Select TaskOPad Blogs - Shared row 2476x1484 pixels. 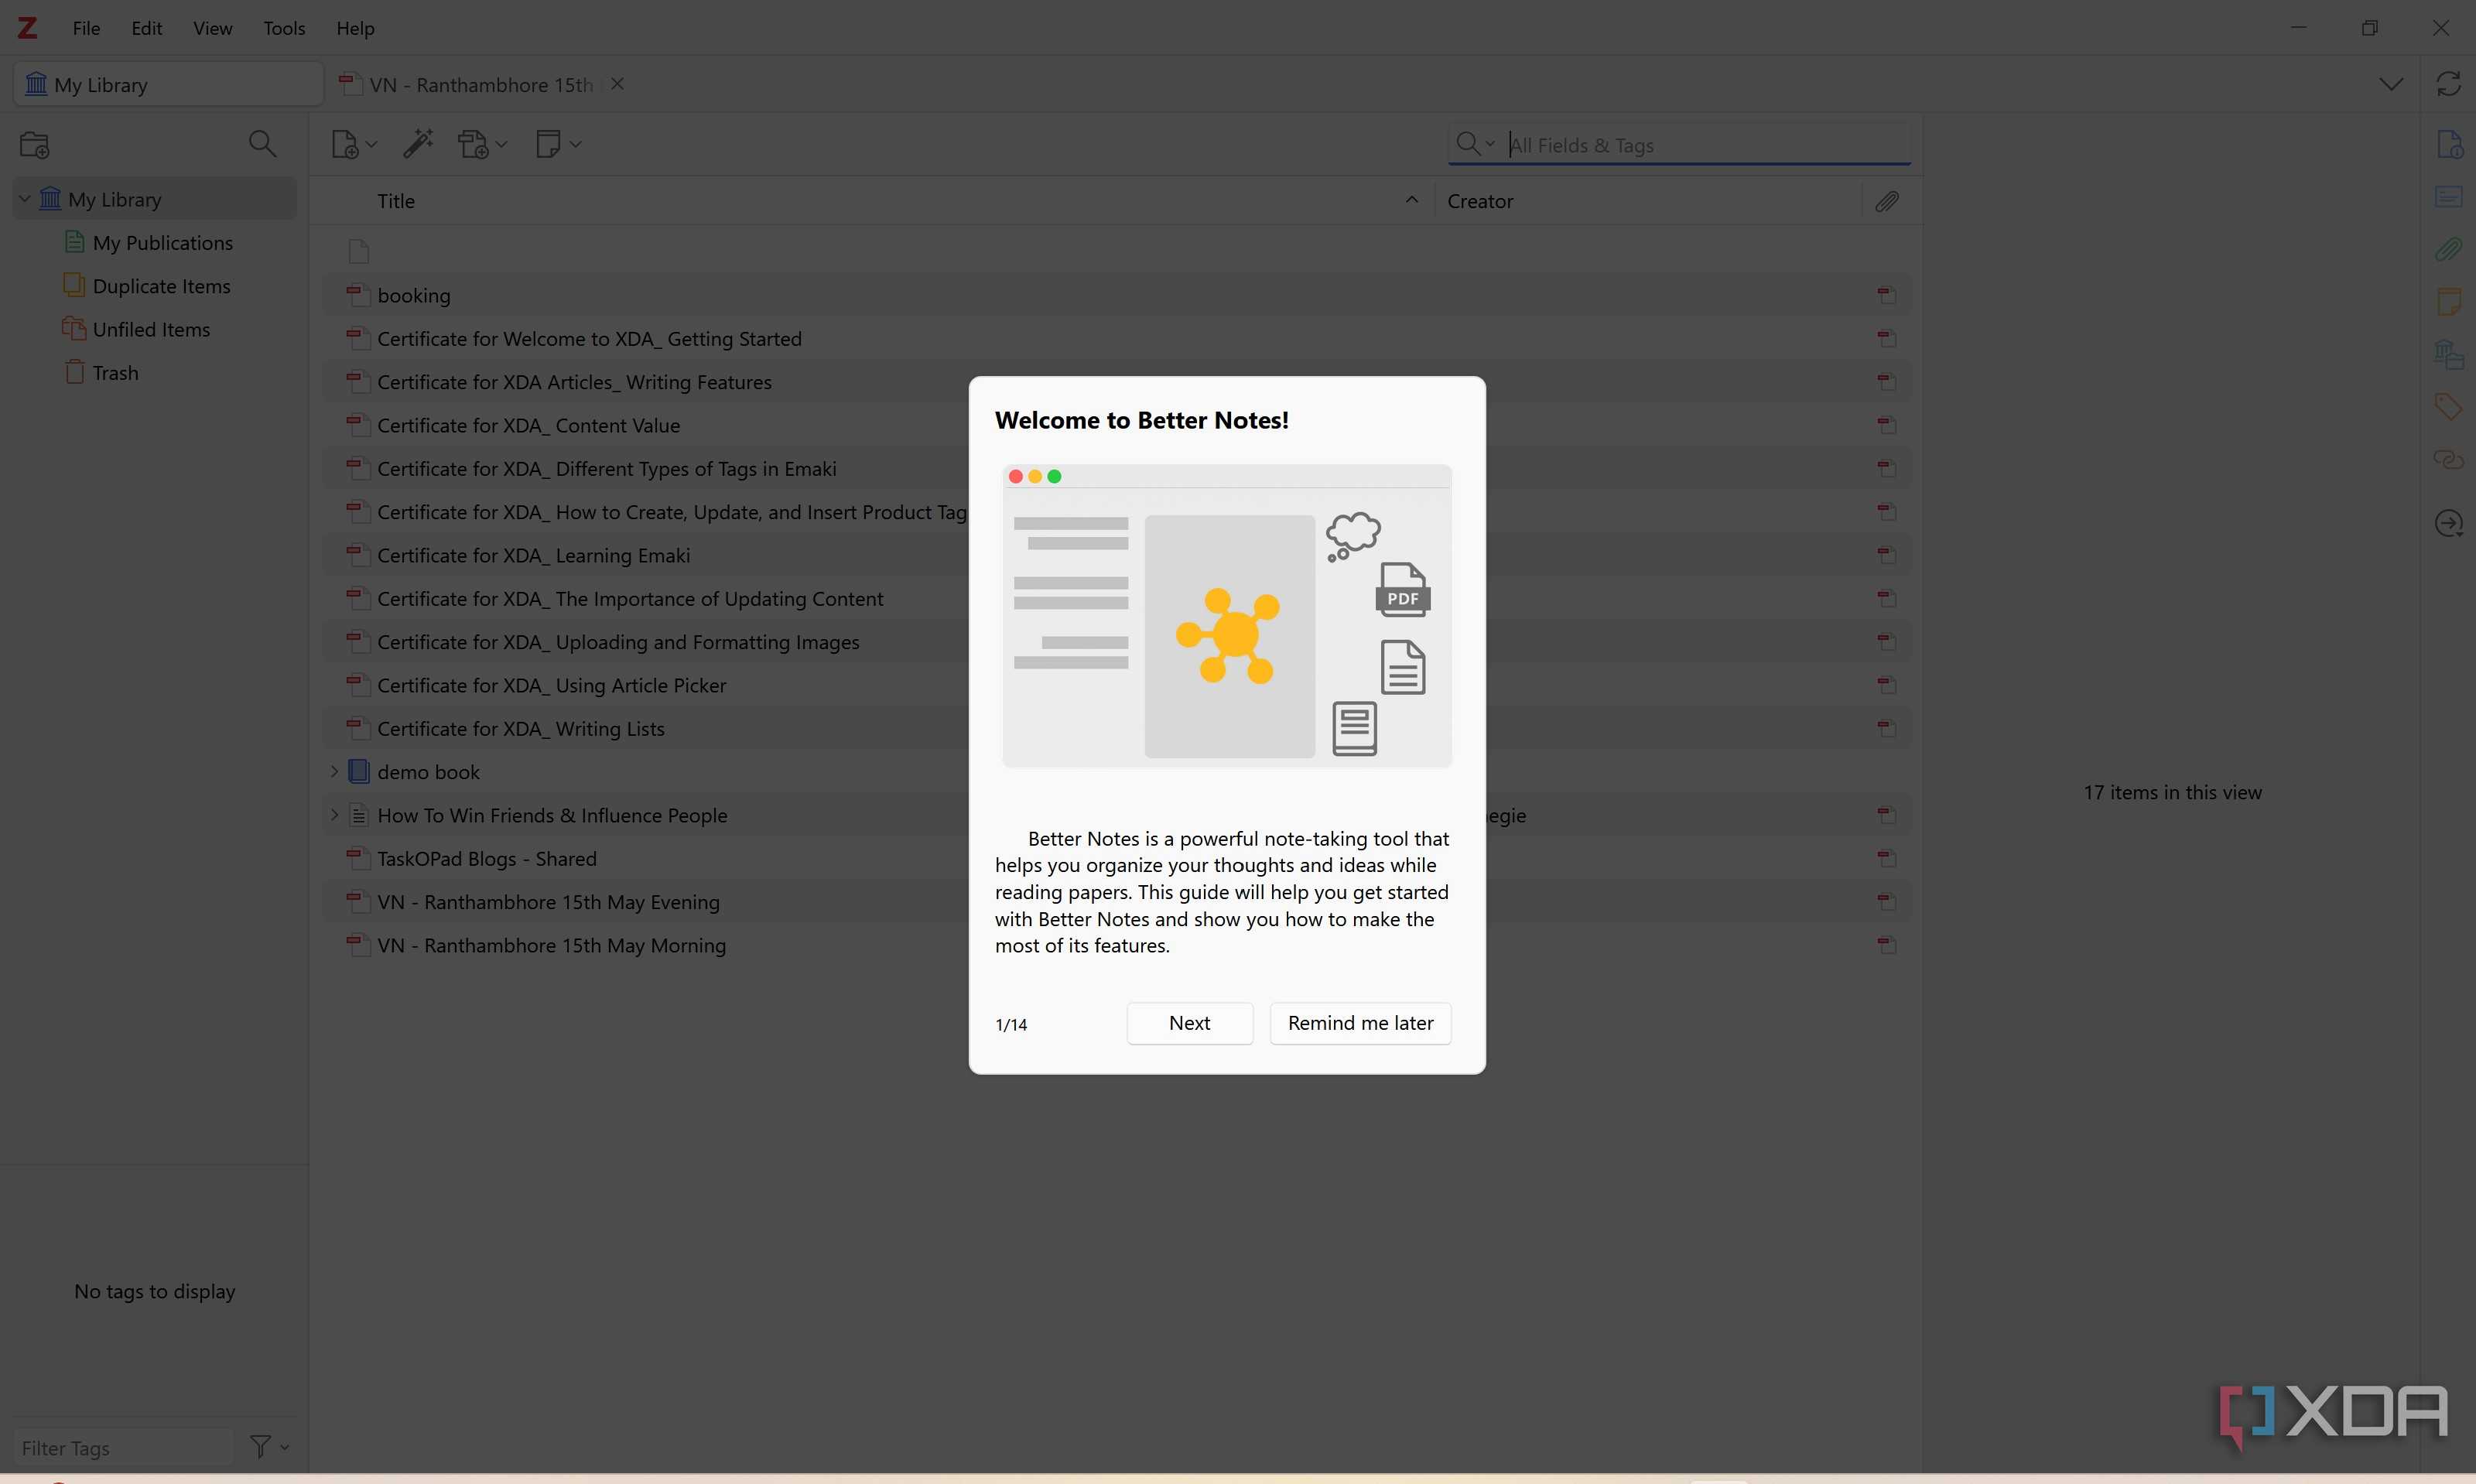point(1116,858)
